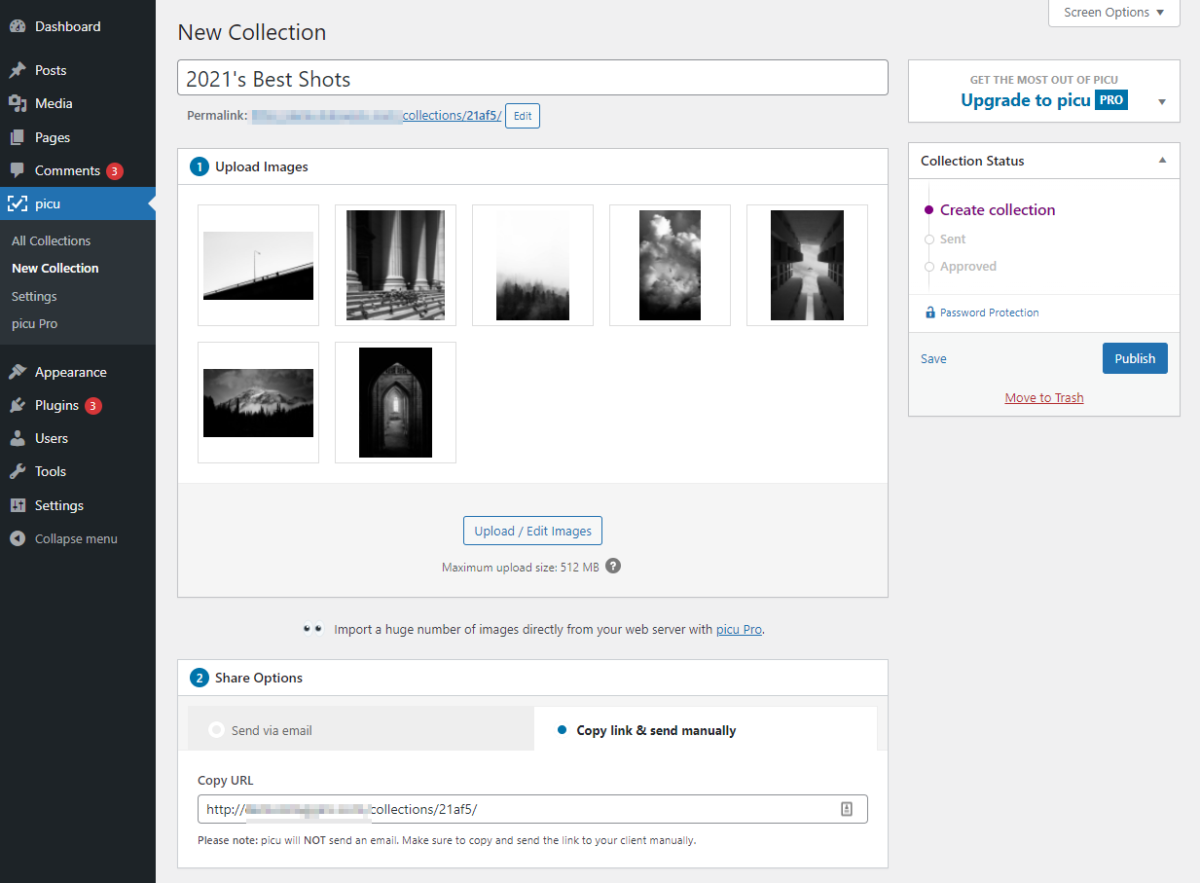Select the clouds thumbnail
Viewport: 1200px width, 883px height.
tap(670, 266)
